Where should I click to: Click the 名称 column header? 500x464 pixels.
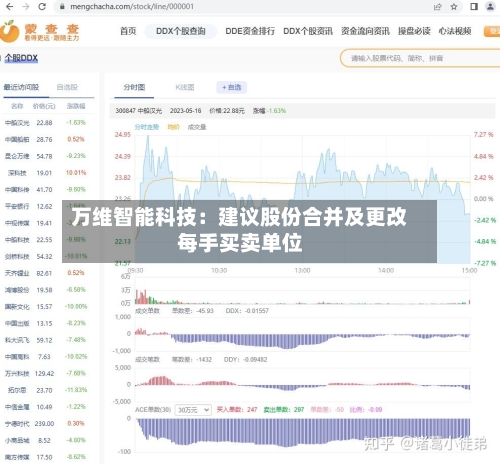click(17, 106)
